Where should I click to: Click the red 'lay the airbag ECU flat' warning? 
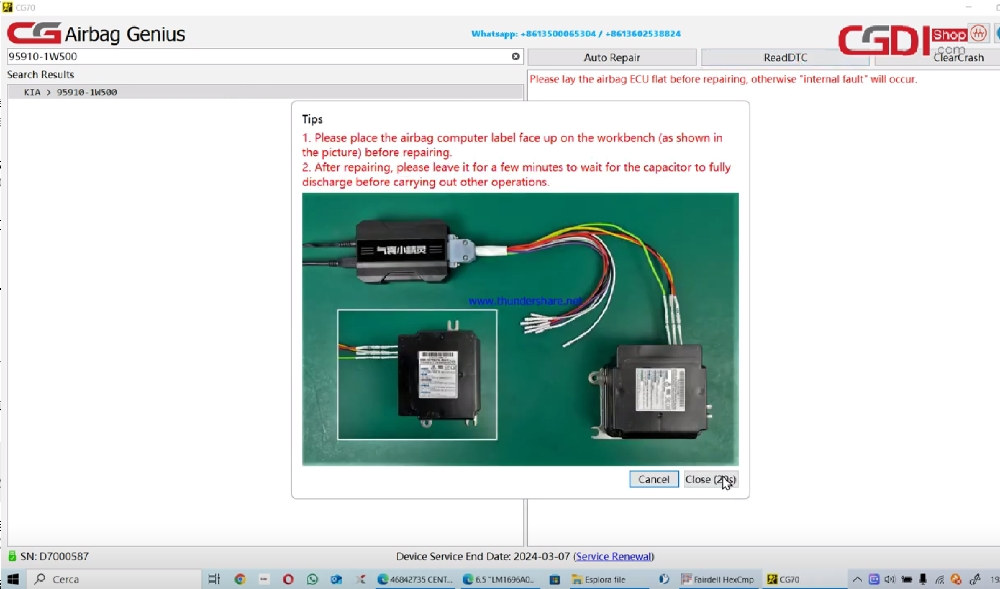[x=723, y=79]
